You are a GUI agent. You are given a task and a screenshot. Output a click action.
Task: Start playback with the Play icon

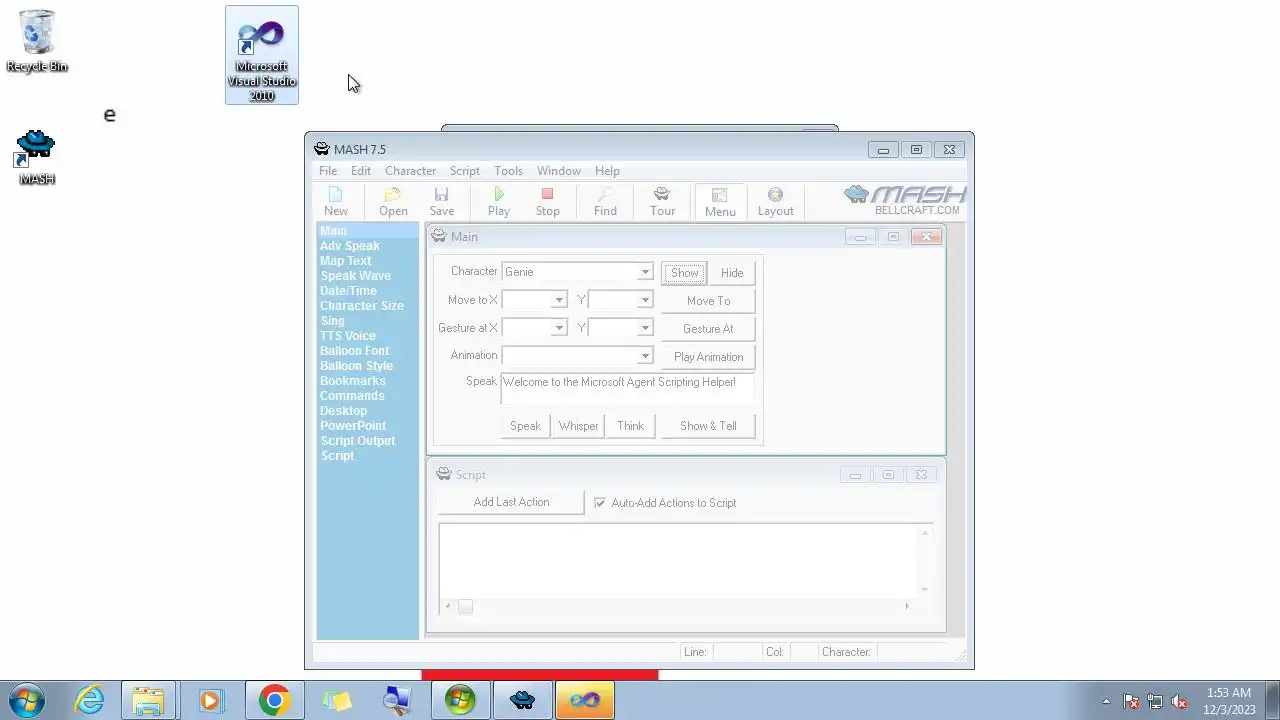pos(499,201)
